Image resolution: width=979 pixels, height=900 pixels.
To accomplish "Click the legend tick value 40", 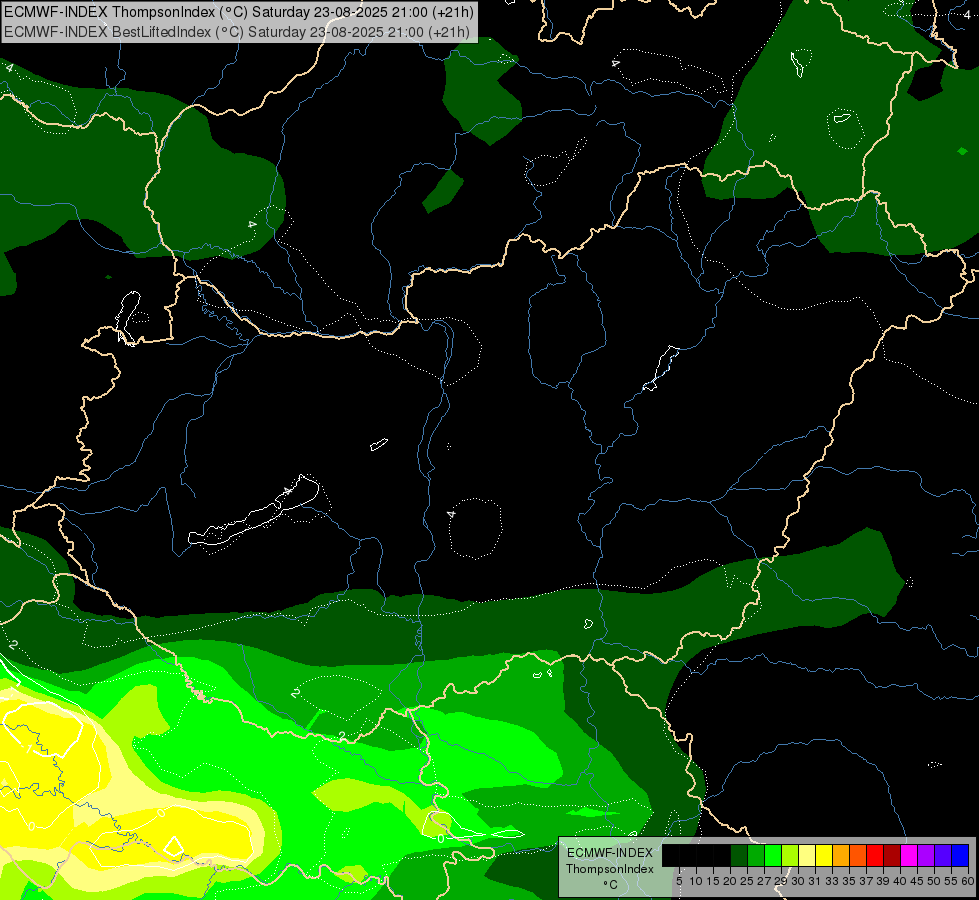I will [x=900, y=881].
